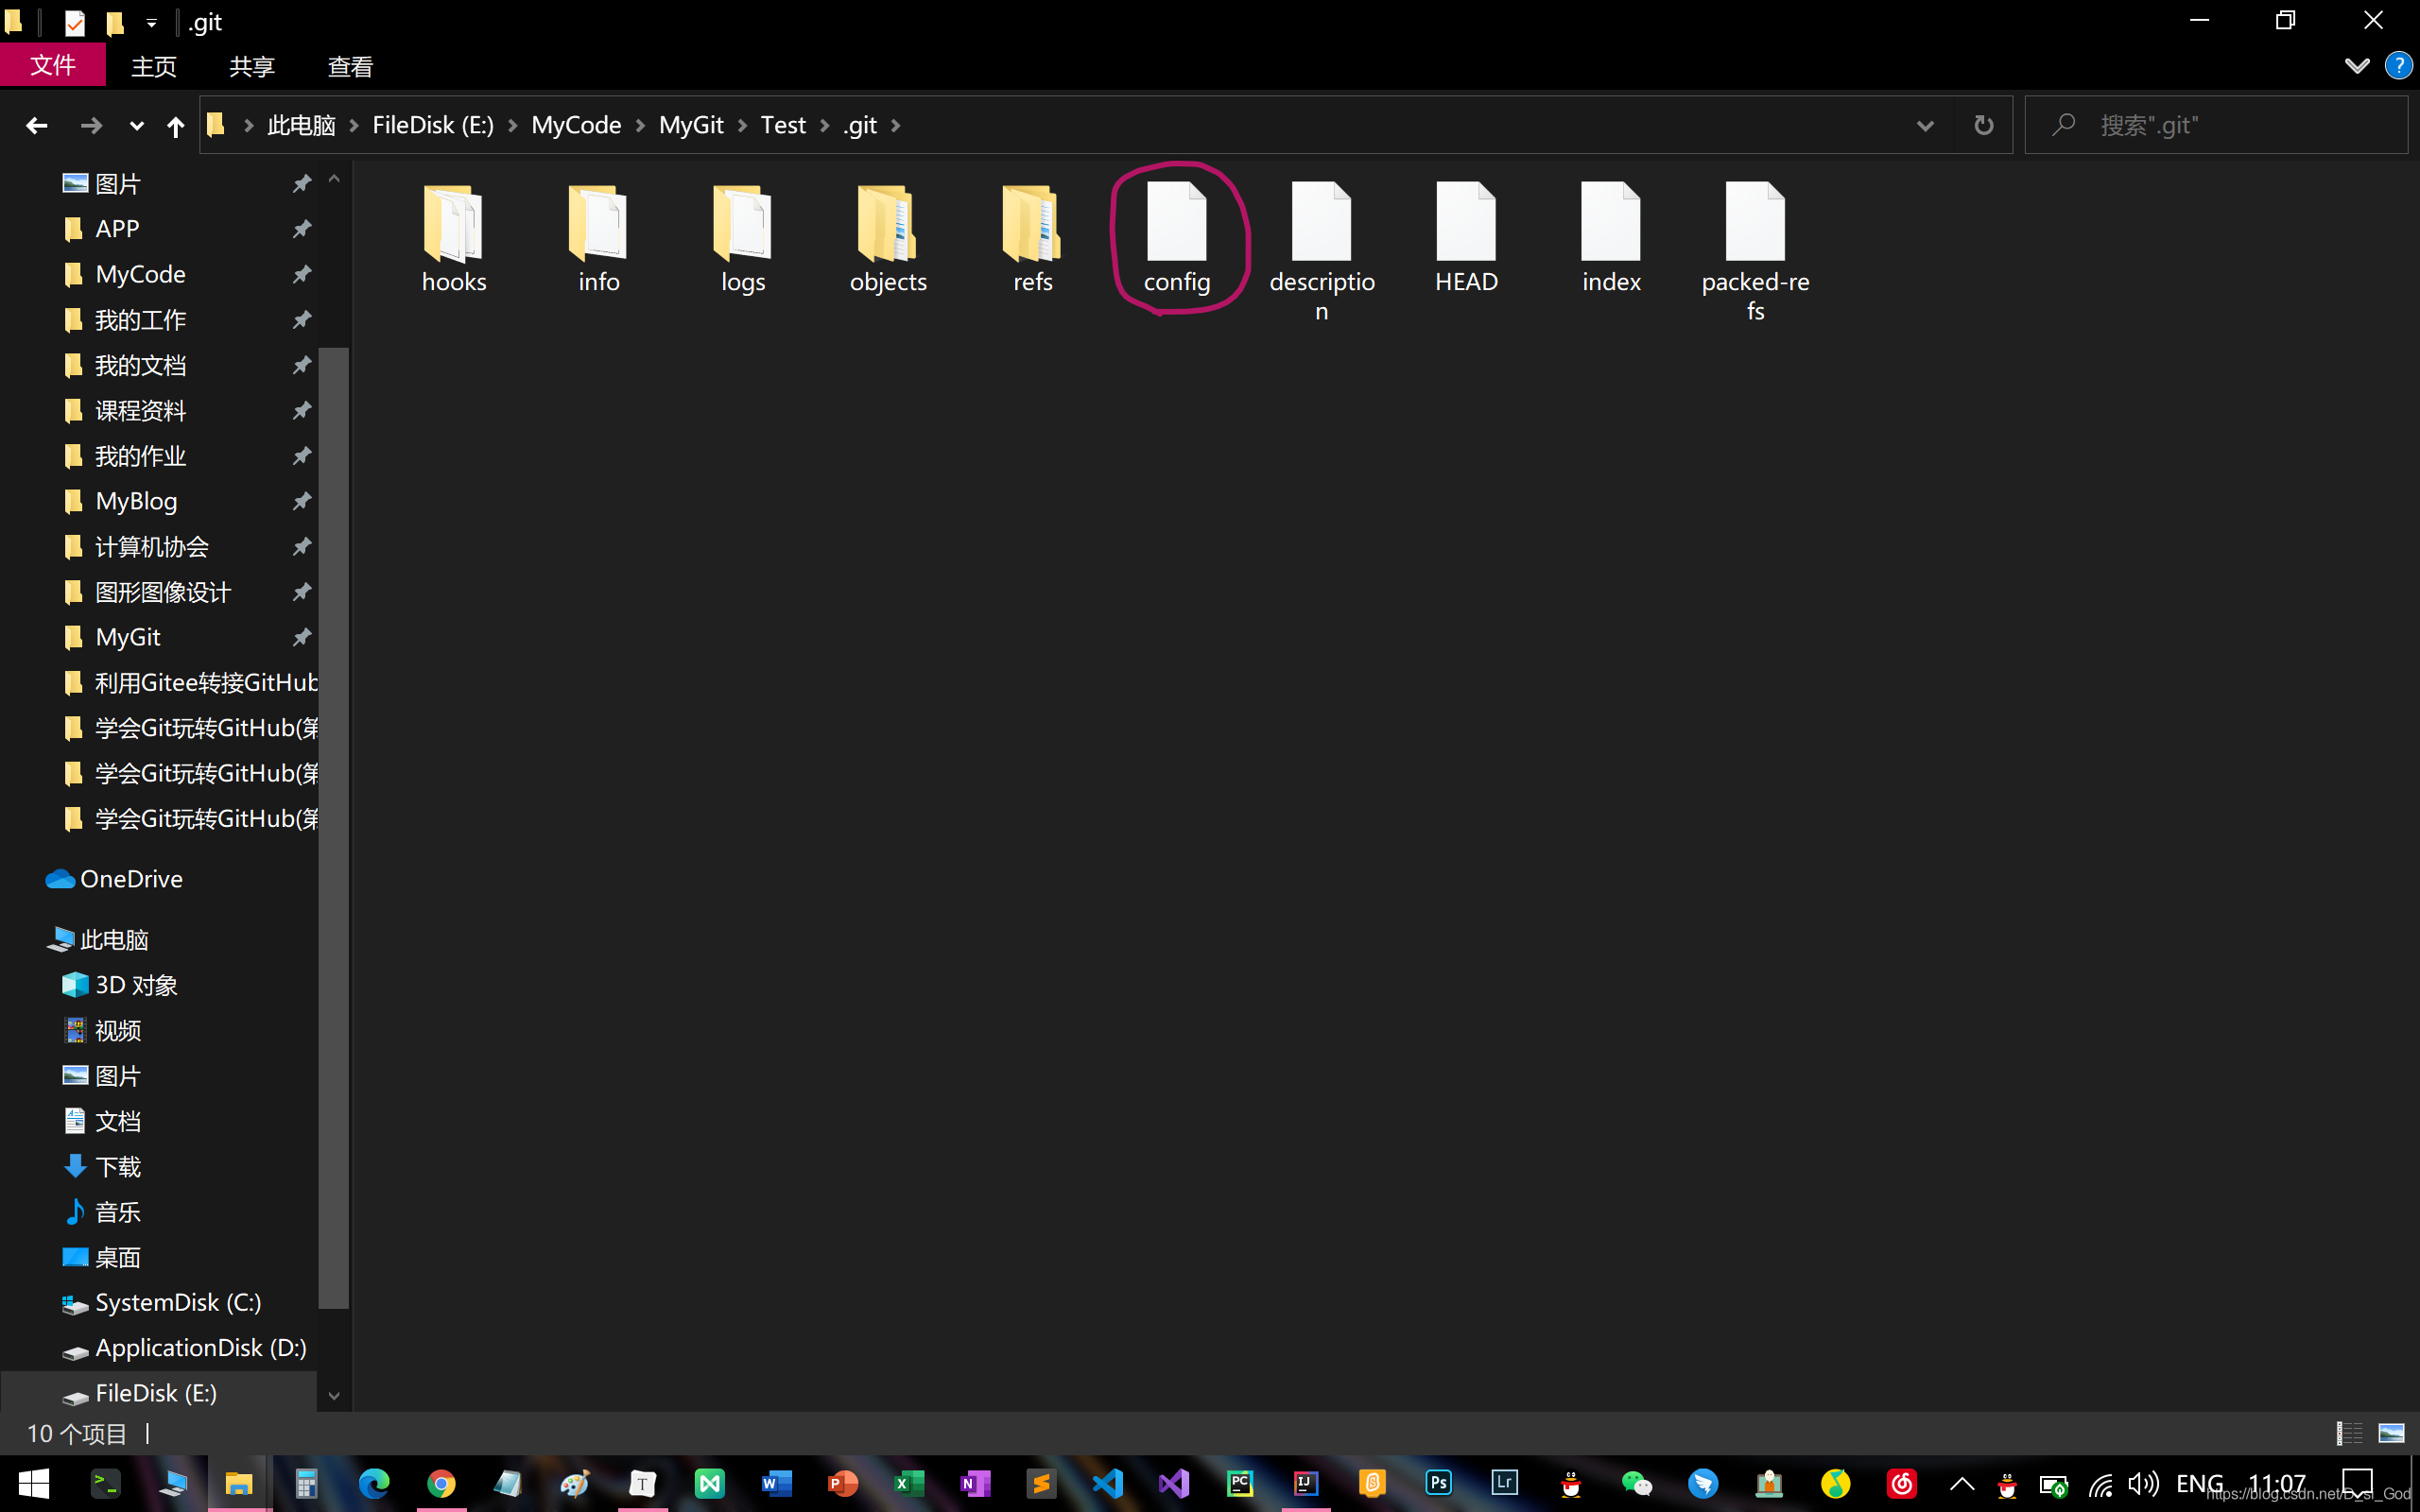Open the 查看 ribbon tab
Screen dimensions: 2420x1512
click(x=350, y=67)
